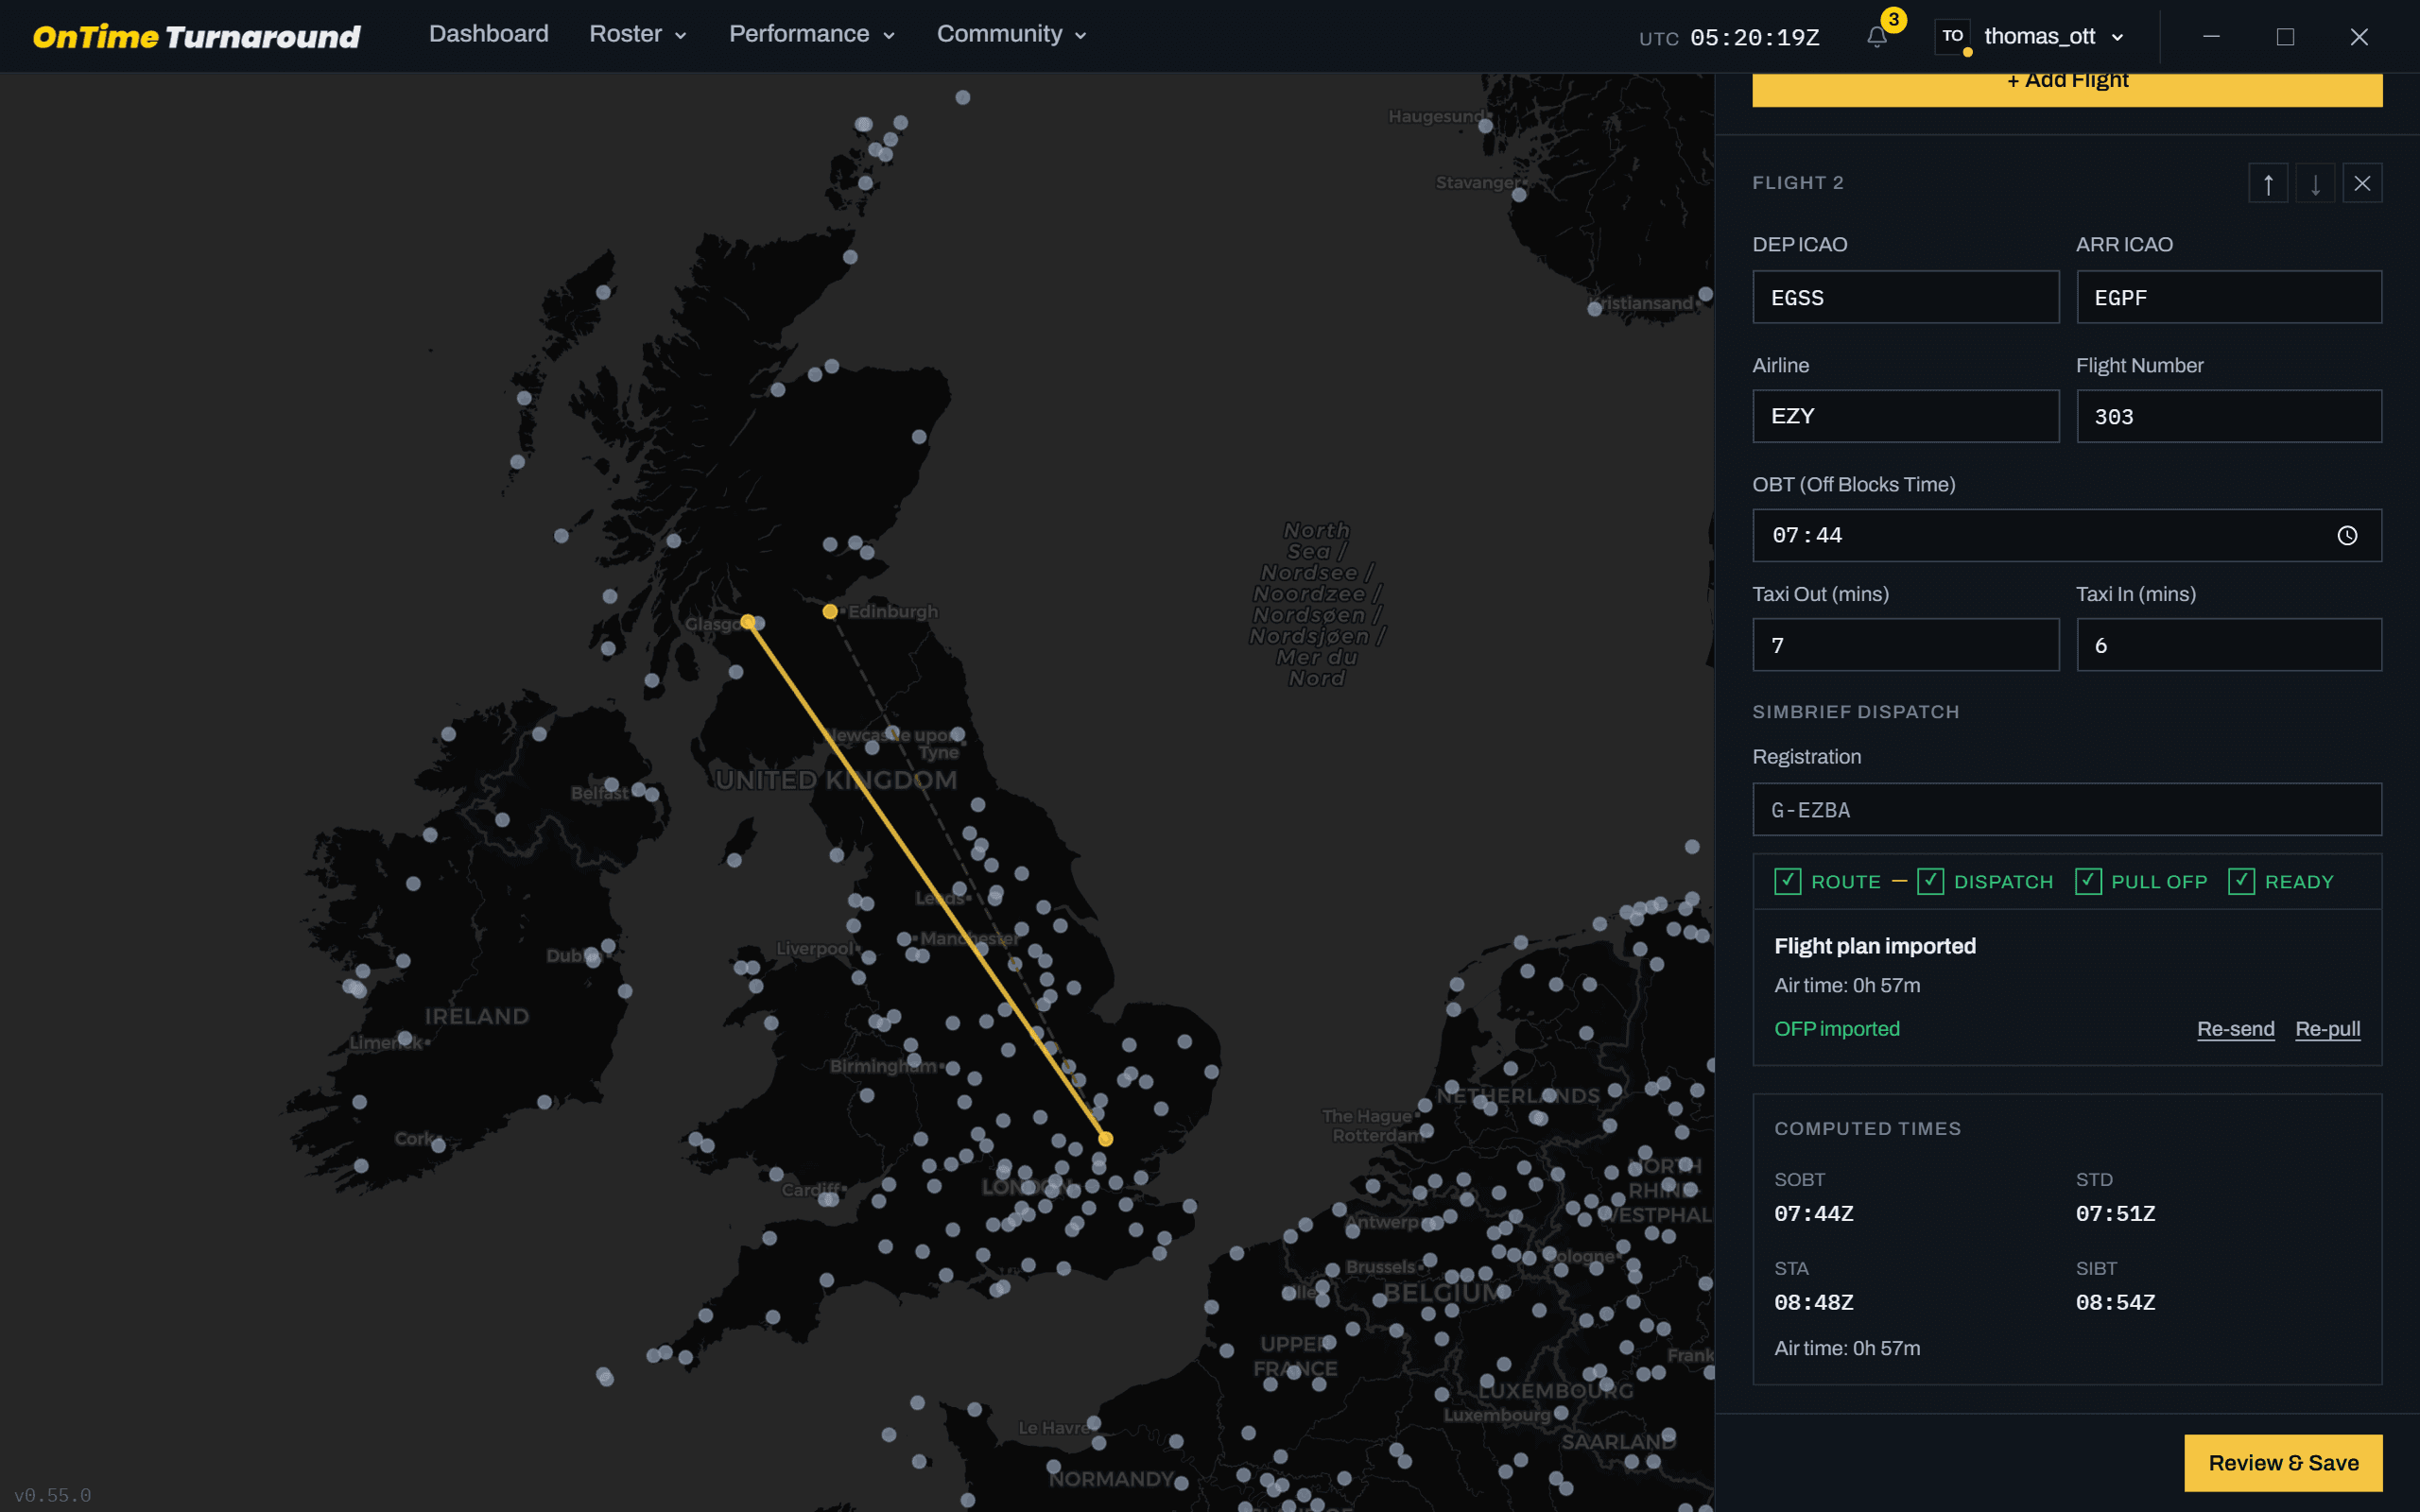Edit the Taxi Out minutes field
Viewport: 2420px width, 1512px height.
(1905, 645)
